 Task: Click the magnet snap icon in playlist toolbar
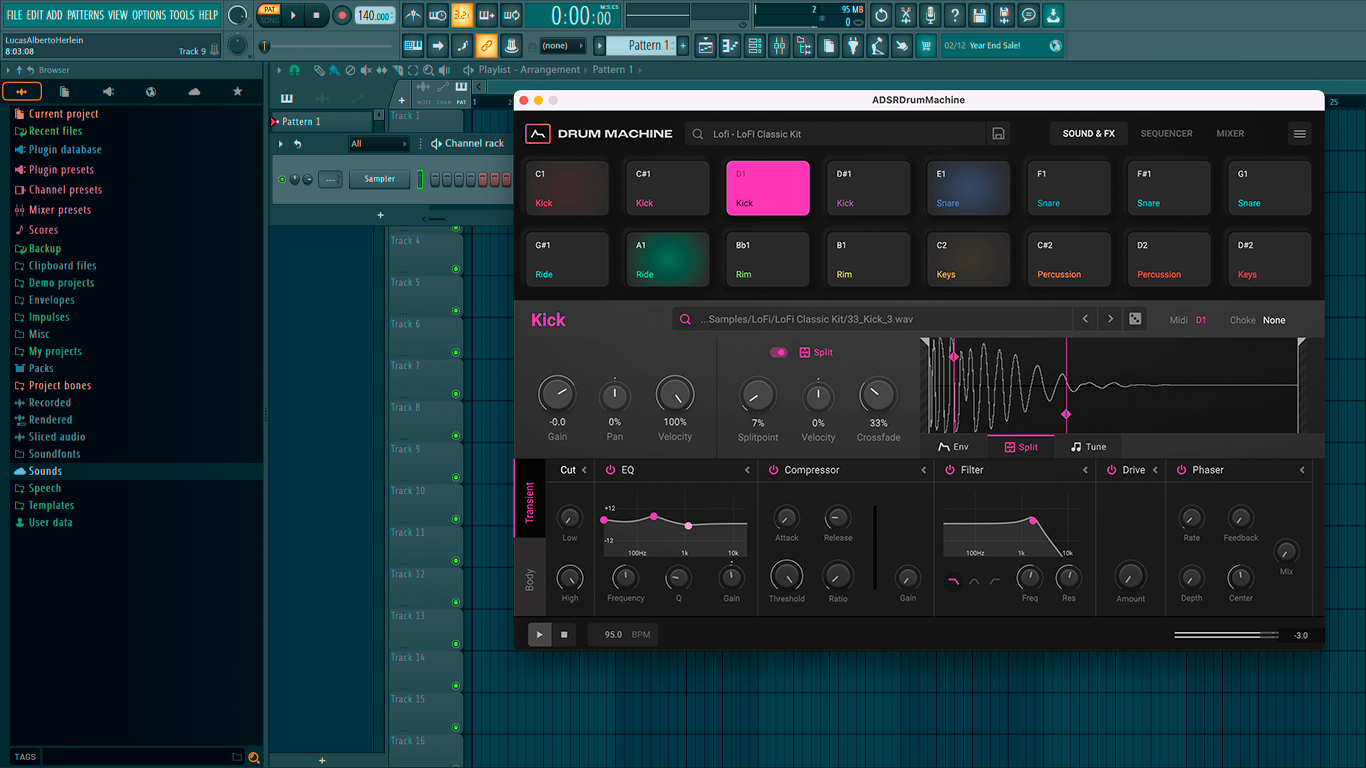[294, 70]
